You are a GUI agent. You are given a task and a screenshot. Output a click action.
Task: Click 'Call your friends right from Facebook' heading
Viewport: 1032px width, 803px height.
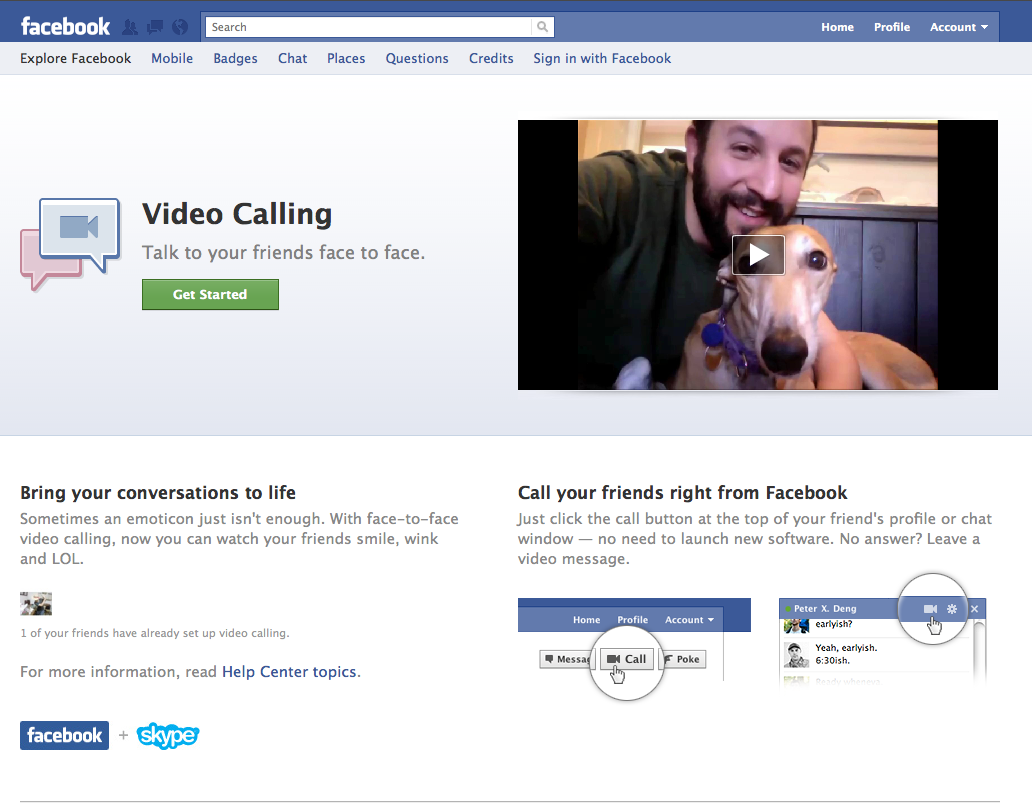point(683,493)
